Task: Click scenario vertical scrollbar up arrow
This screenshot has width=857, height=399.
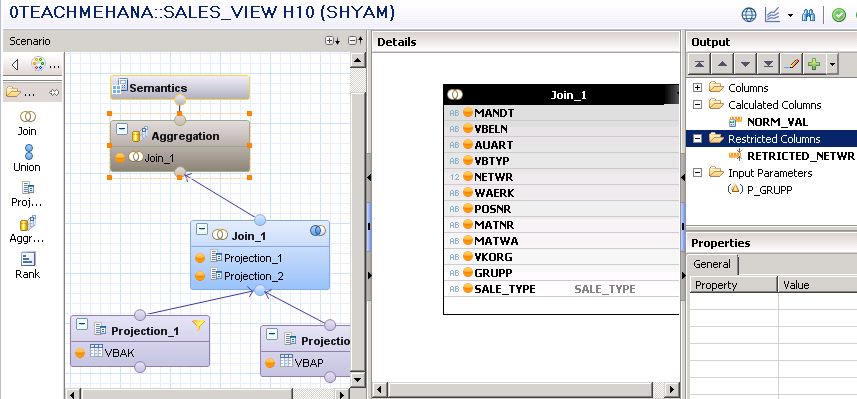Action: [357, 60]
